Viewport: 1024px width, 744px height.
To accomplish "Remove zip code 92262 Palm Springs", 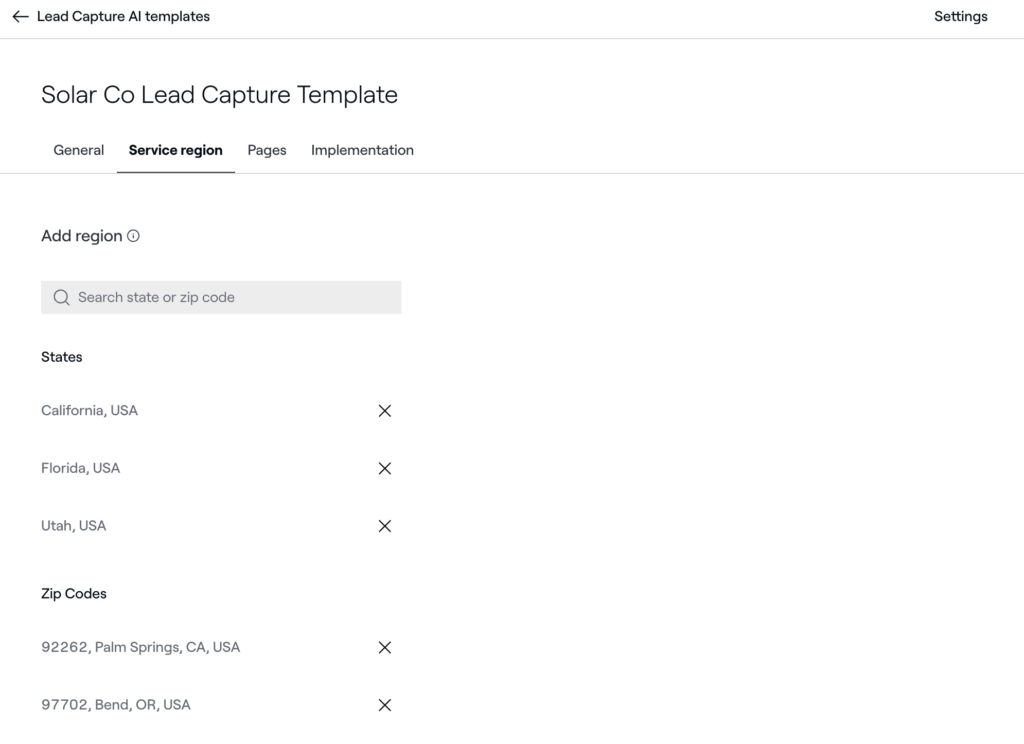I will point(385,647).
